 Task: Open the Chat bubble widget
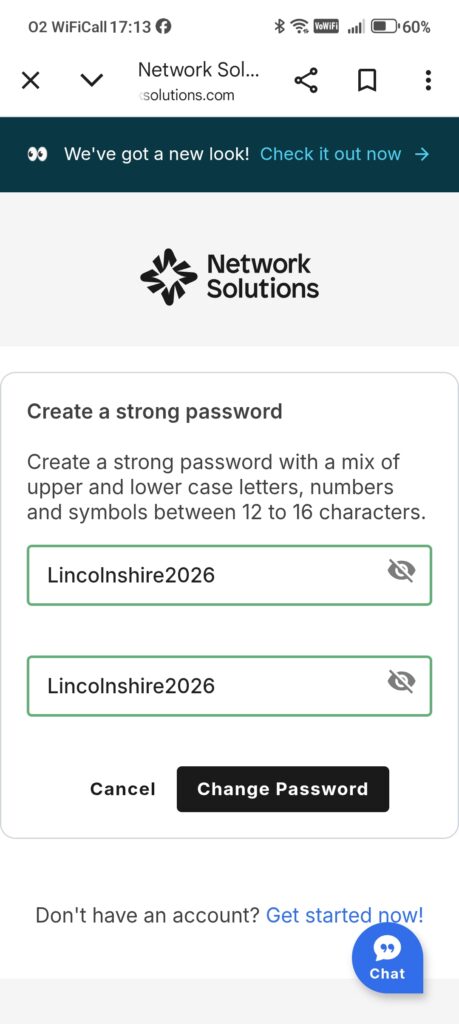coord(388,957)
